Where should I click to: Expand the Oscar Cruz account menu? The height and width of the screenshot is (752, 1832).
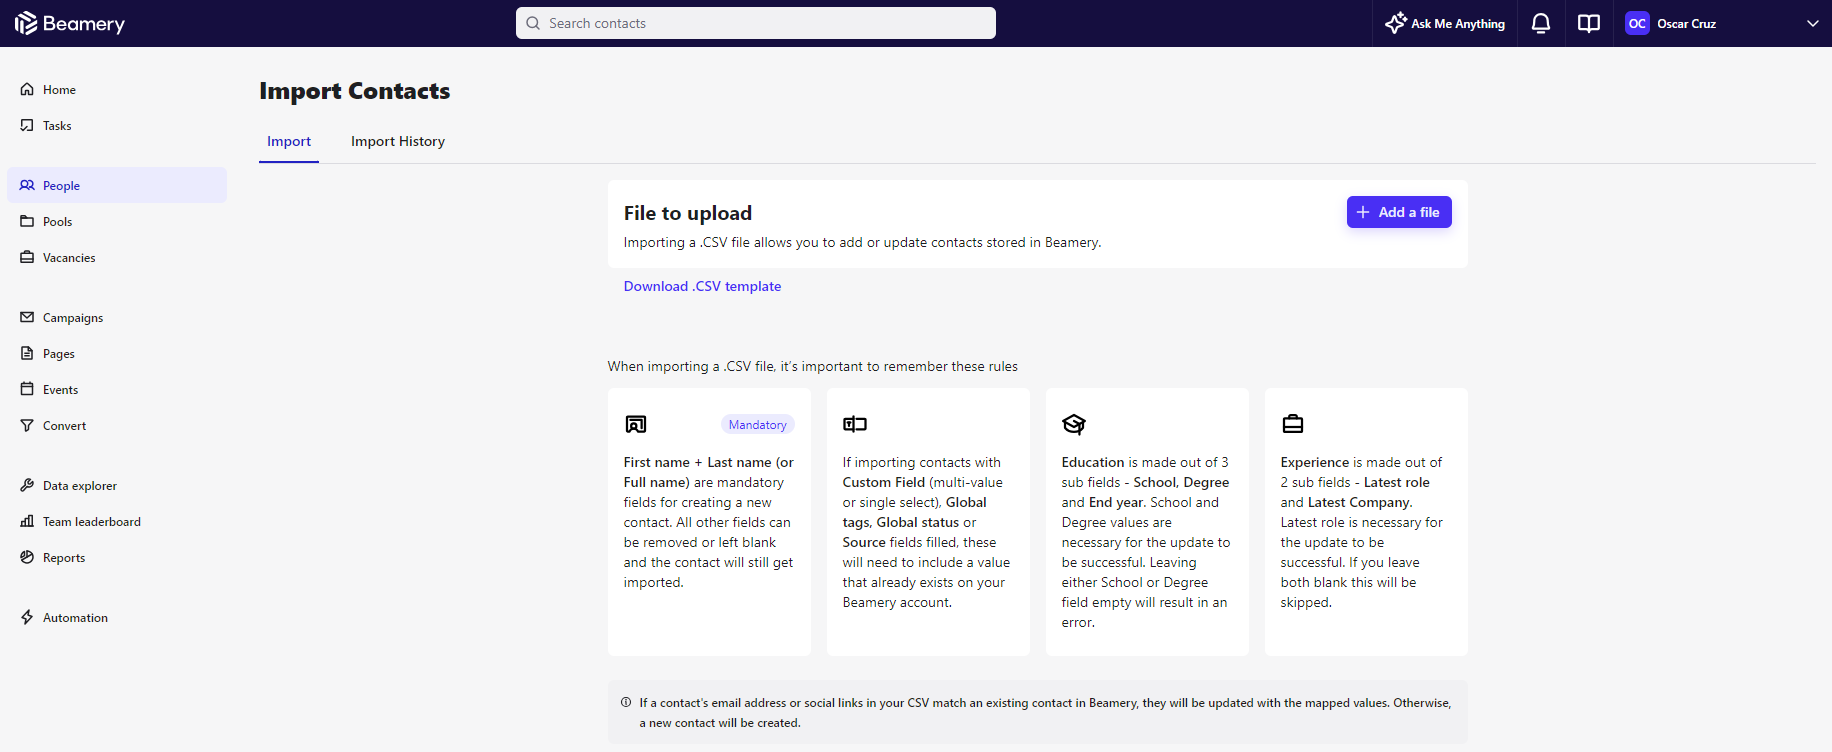1812,23
